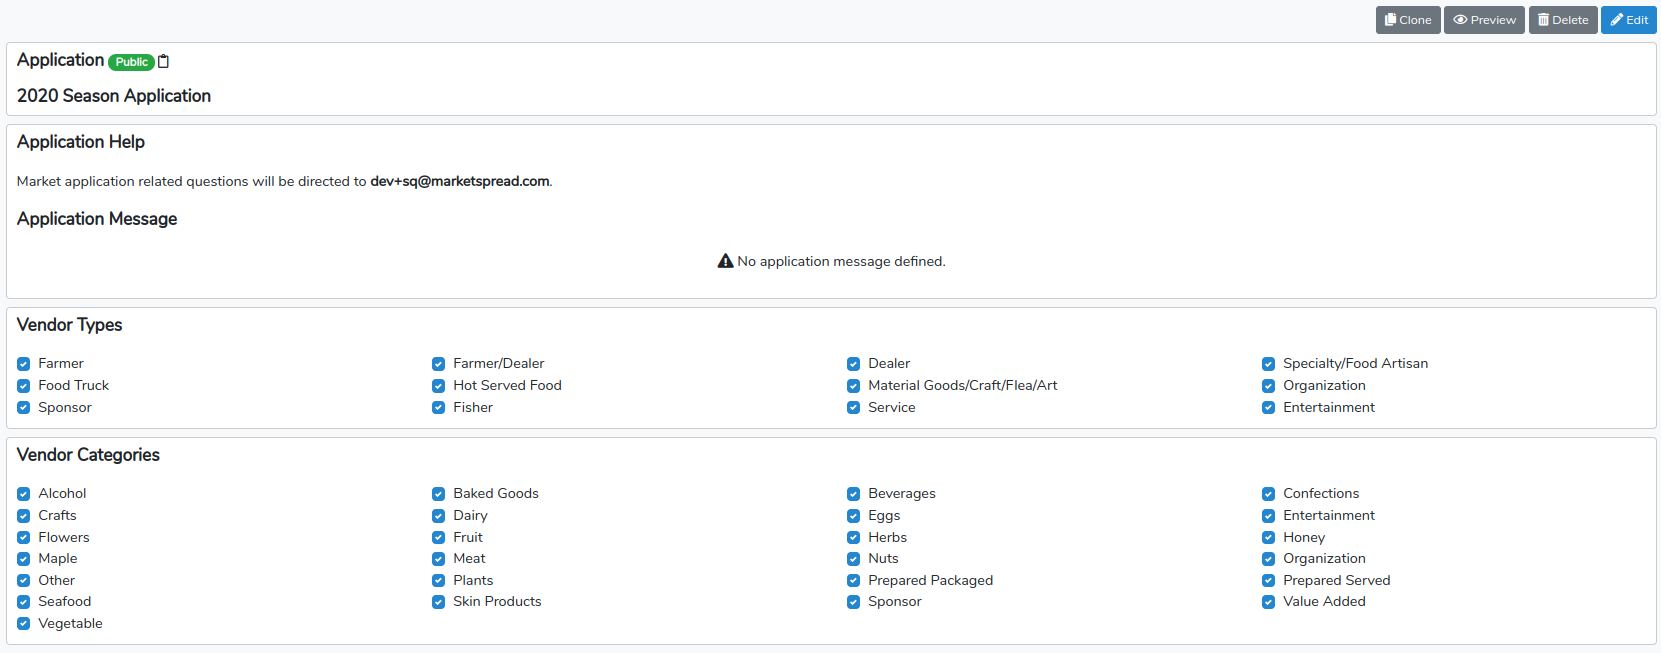Toggle the Baked Goods category checkbox
Viewport: 1661px width, 653px height.
click(438, 494)
